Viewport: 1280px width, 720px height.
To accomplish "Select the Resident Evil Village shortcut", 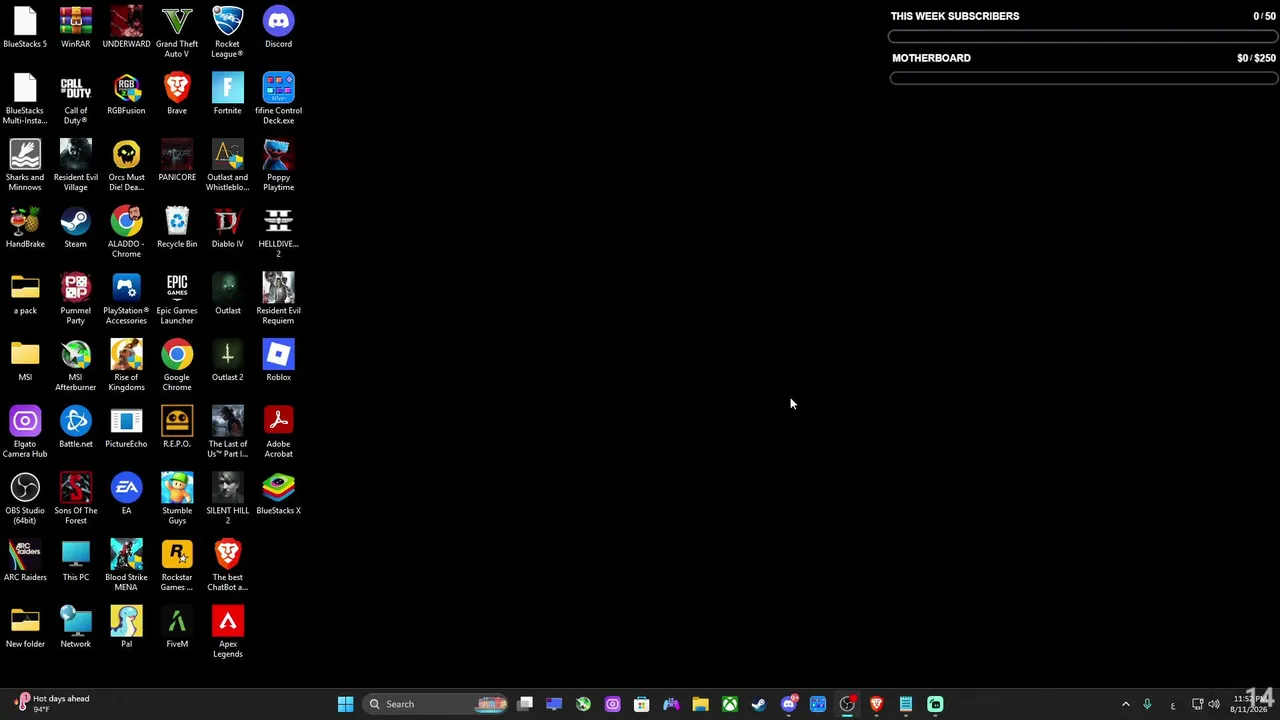I will click(x=75, y=166).
